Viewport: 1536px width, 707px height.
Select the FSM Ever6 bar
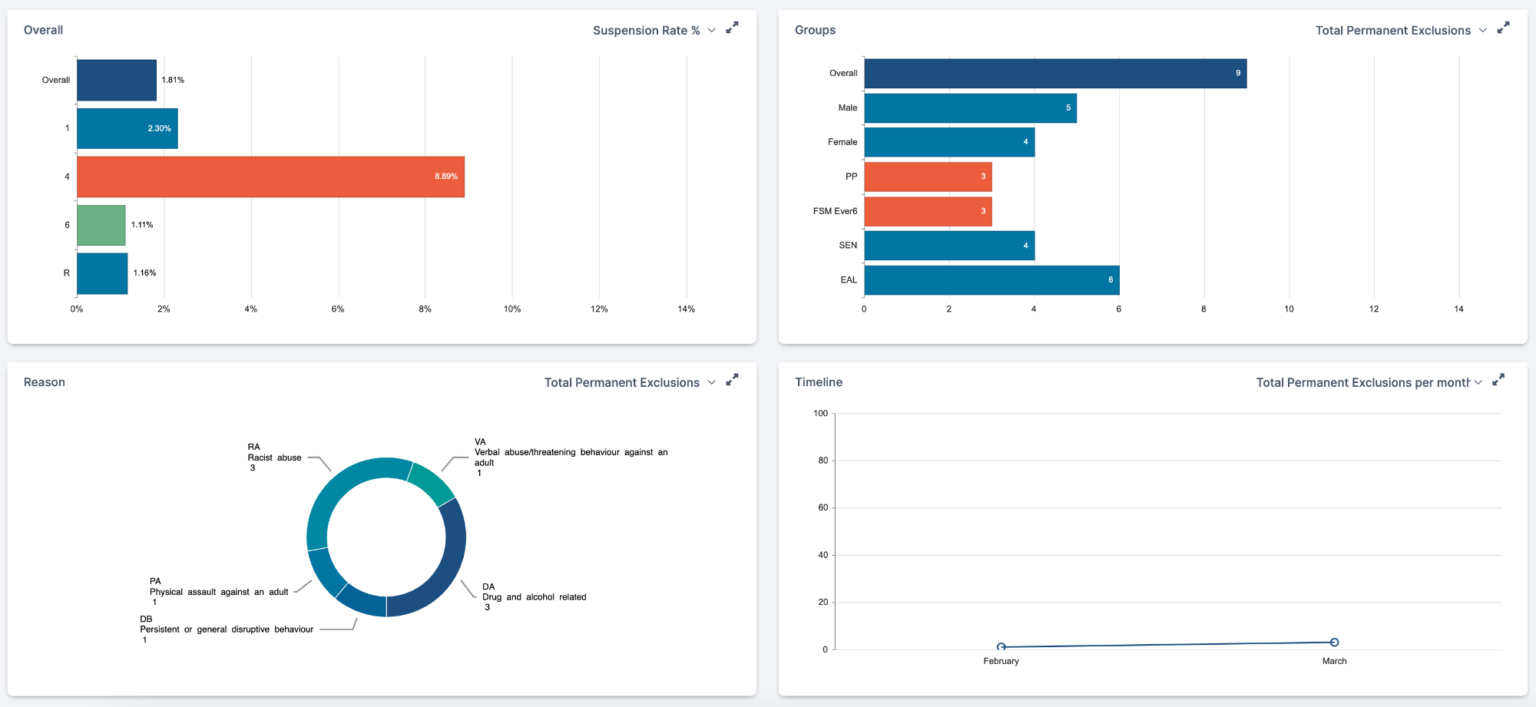click(927, 210)
